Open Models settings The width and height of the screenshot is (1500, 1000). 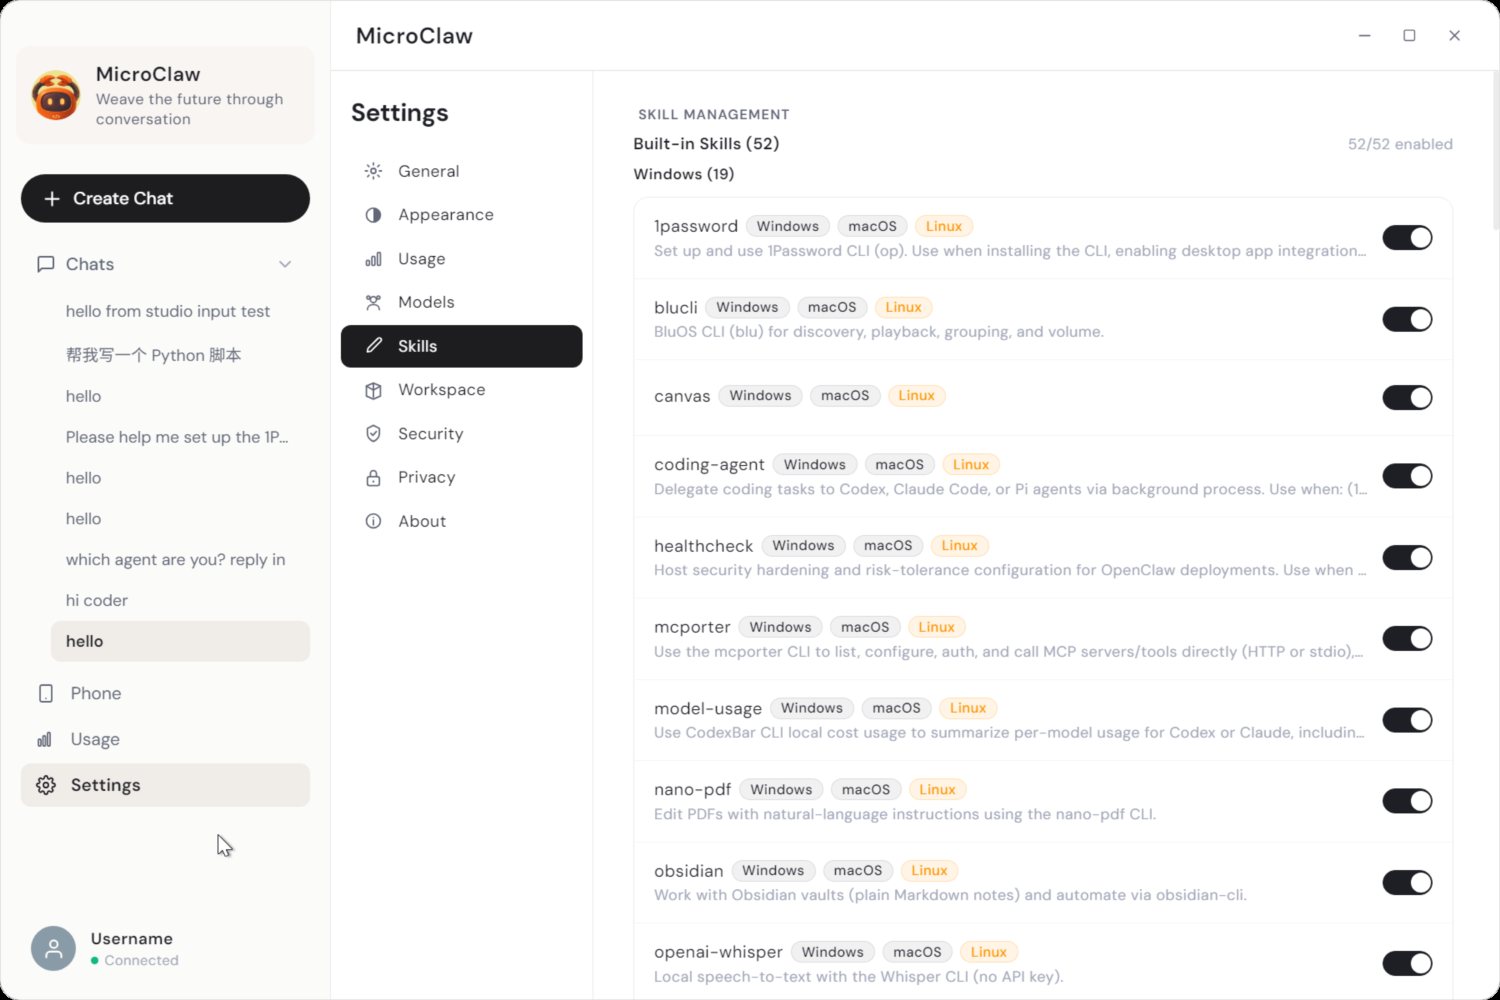461,302
